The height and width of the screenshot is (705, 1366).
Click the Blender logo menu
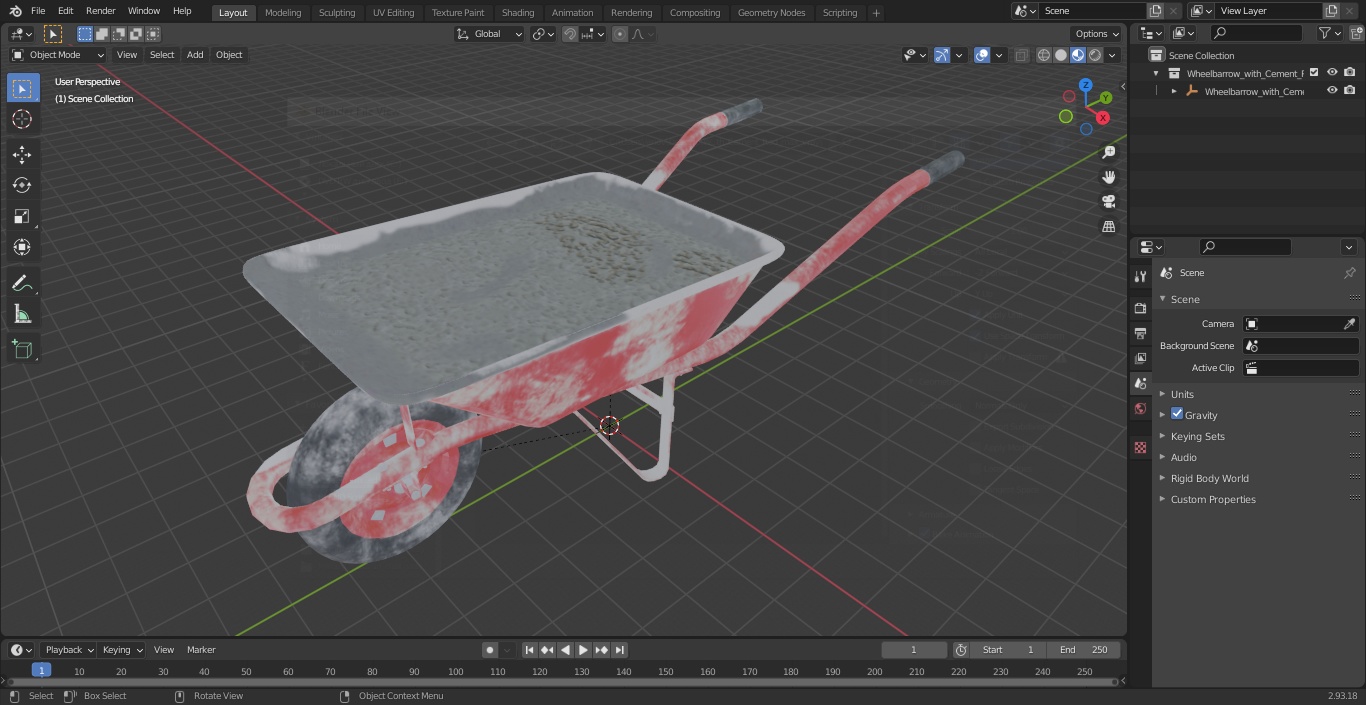(x=15, y=11)
